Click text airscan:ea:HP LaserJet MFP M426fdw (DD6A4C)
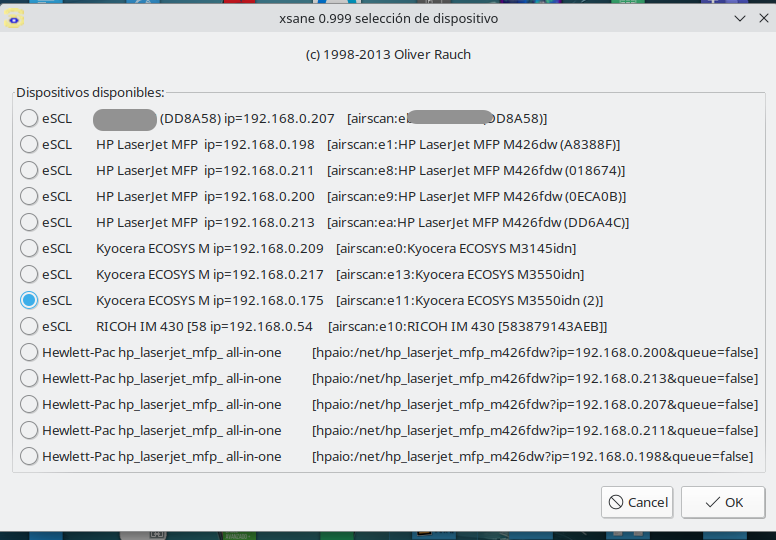 pos(478,222)
